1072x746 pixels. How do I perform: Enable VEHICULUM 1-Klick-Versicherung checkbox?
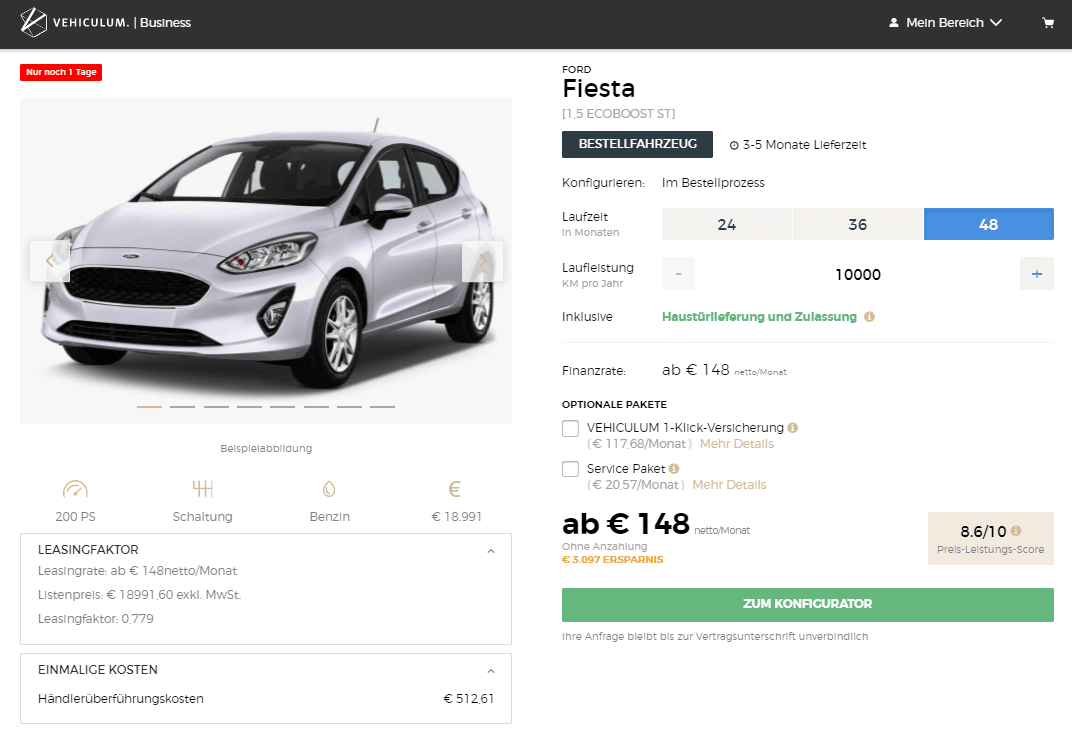[x=570, y=428]
